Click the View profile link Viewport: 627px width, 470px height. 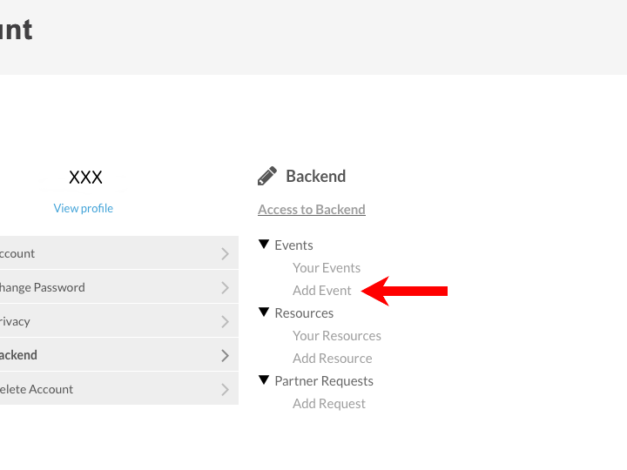click(x=83, y=208)
